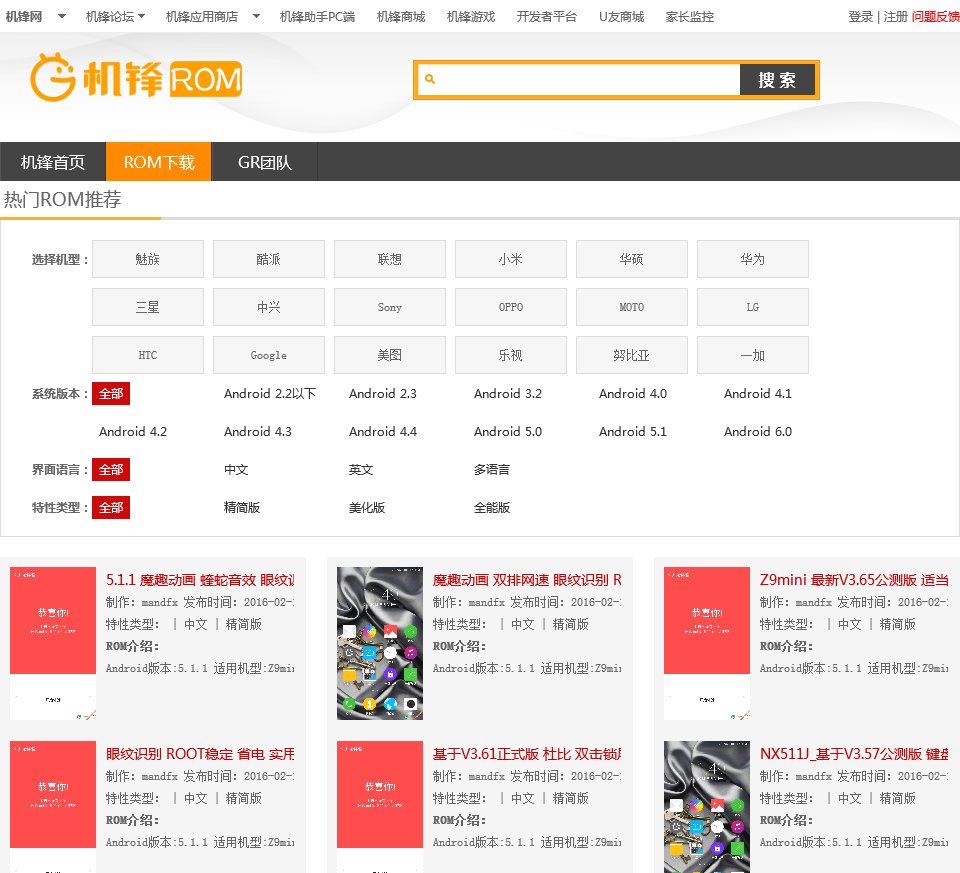Select 全部 for 界面语言 filter

pyautogui.click(x=111, y=470)
